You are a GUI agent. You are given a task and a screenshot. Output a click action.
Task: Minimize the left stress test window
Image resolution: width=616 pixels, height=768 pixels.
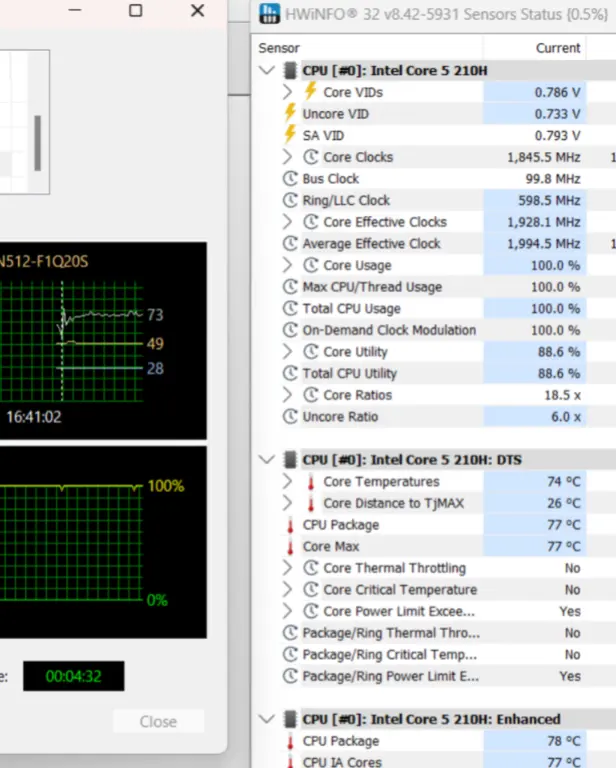click(74, 10)
